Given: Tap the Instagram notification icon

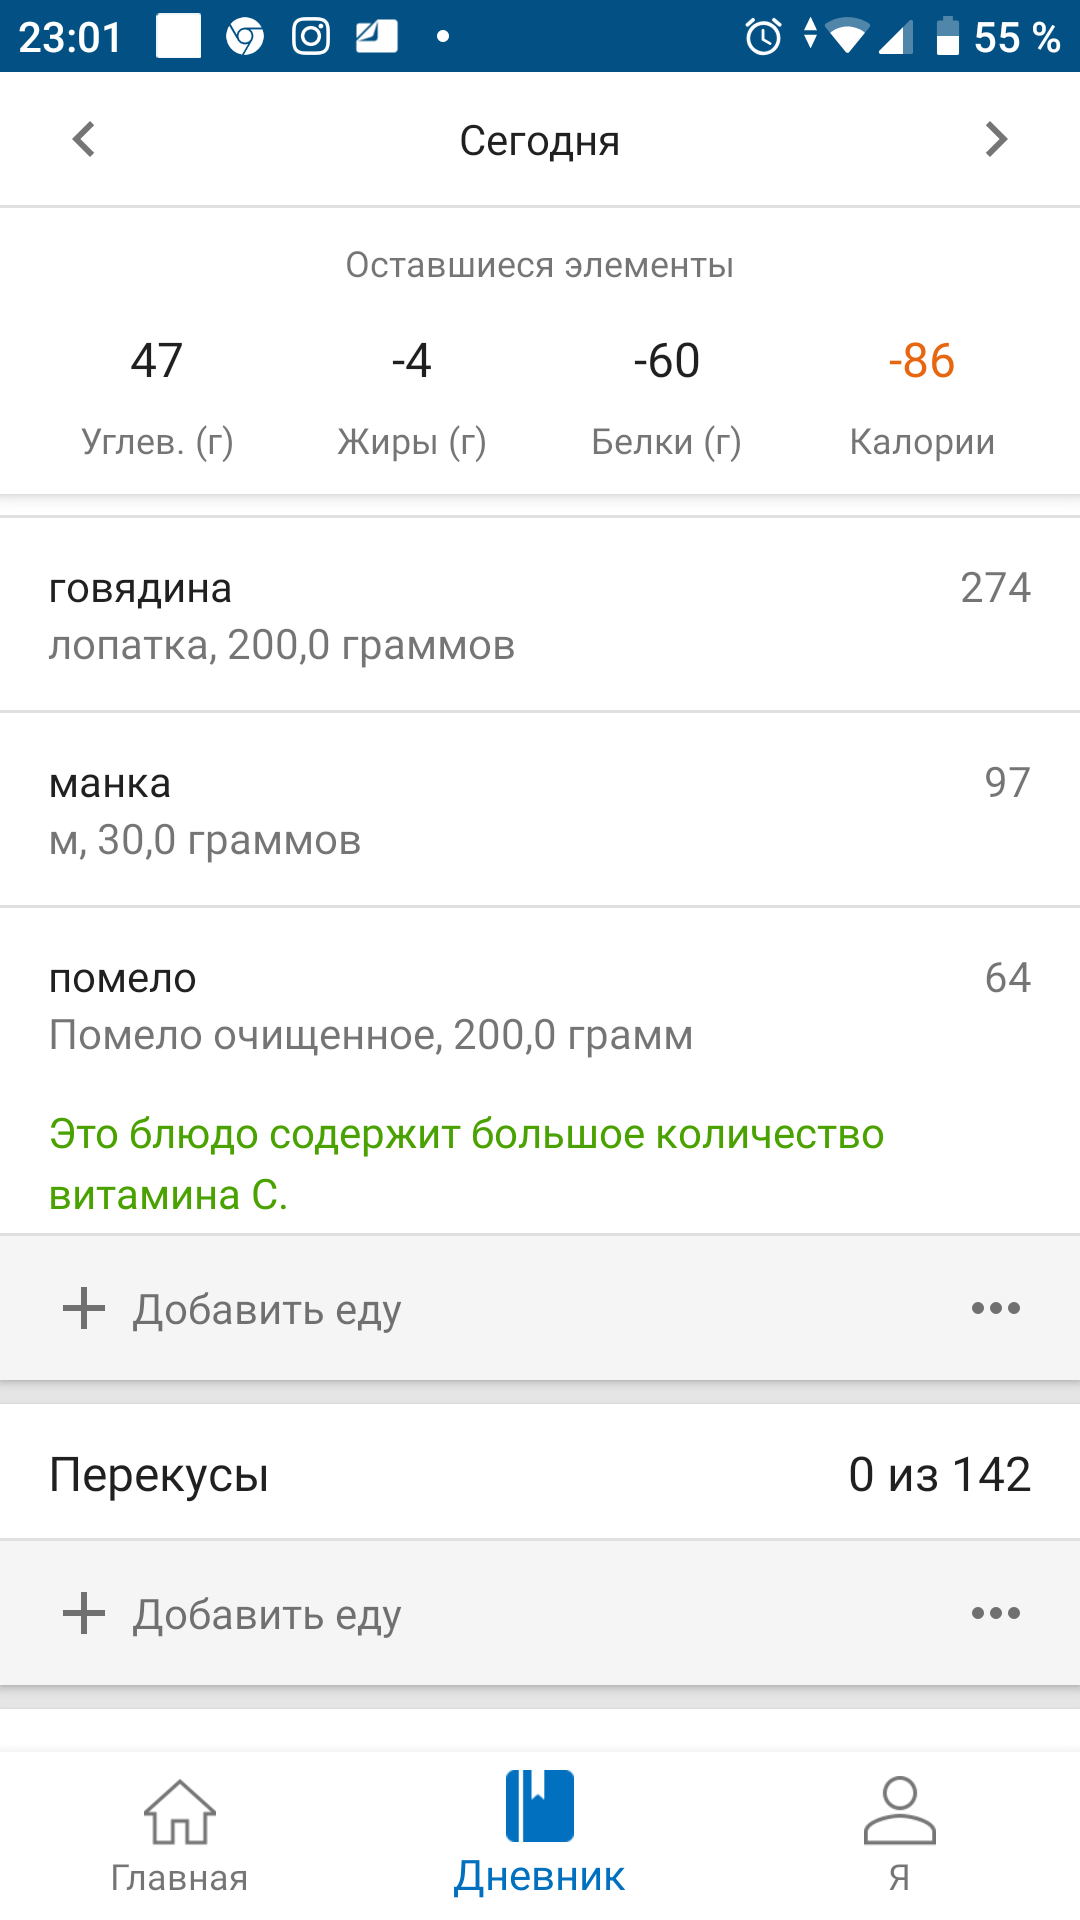Looking at the screenshot, I should [311, 37].
